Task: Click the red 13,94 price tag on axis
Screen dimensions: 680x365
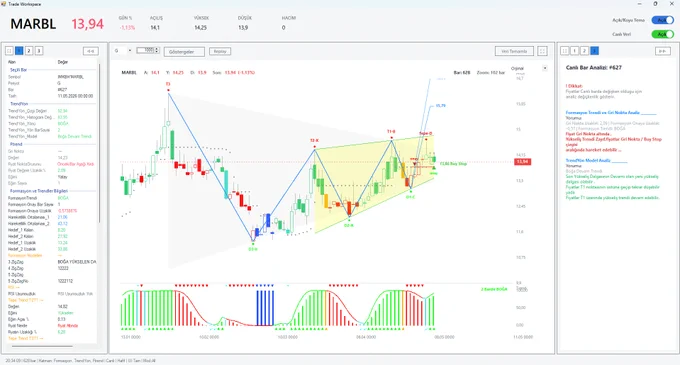Action: [523, 162]
